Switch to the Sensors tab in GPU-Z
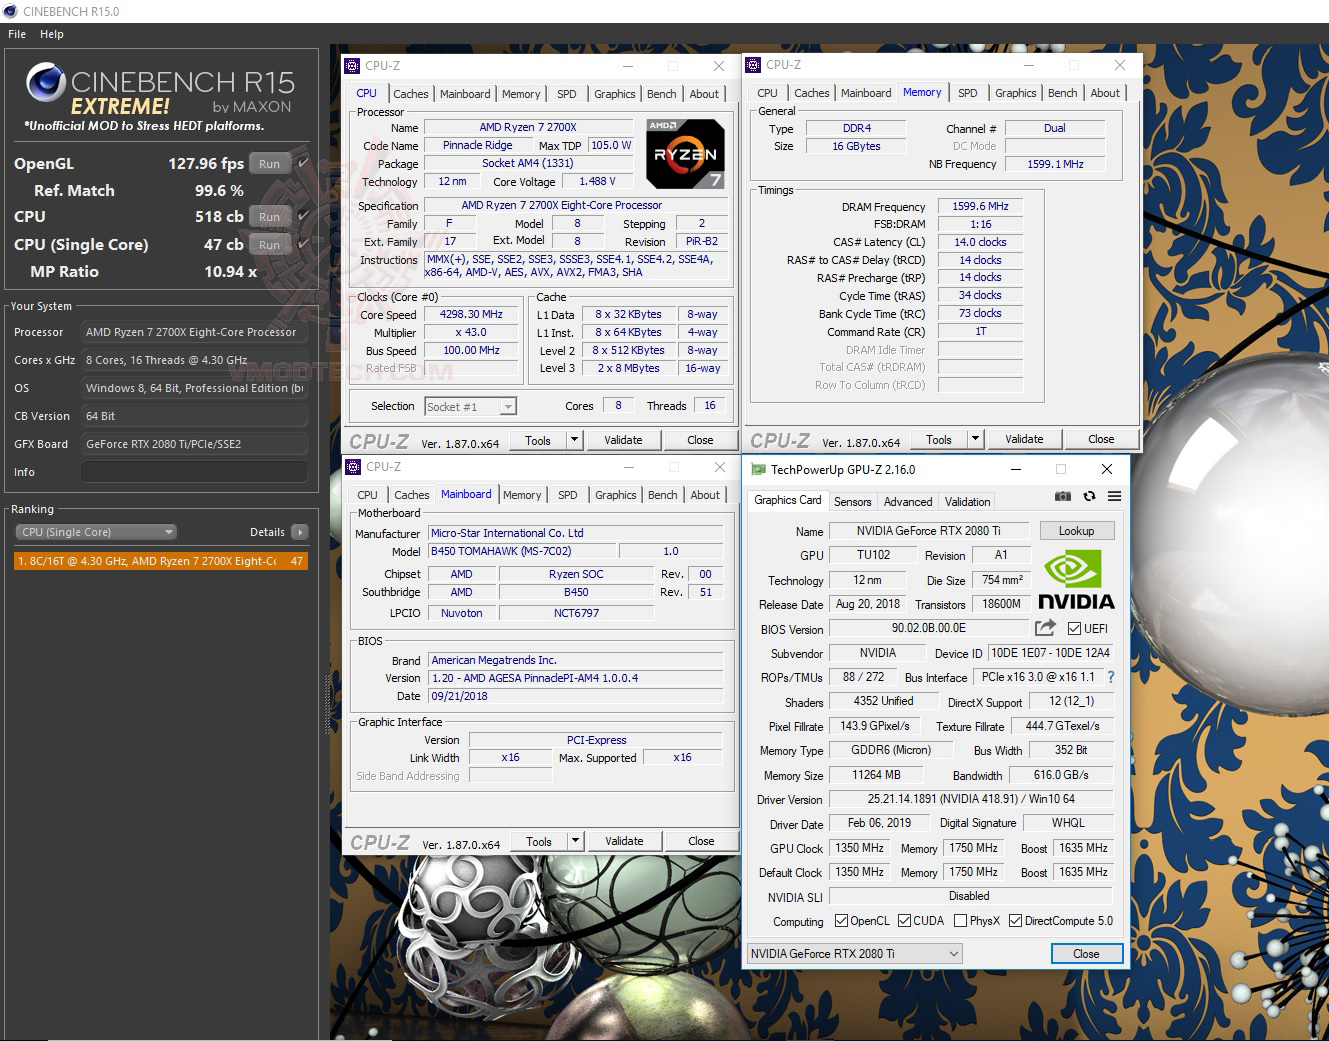 pyautogui.click(x=852, y=500)
